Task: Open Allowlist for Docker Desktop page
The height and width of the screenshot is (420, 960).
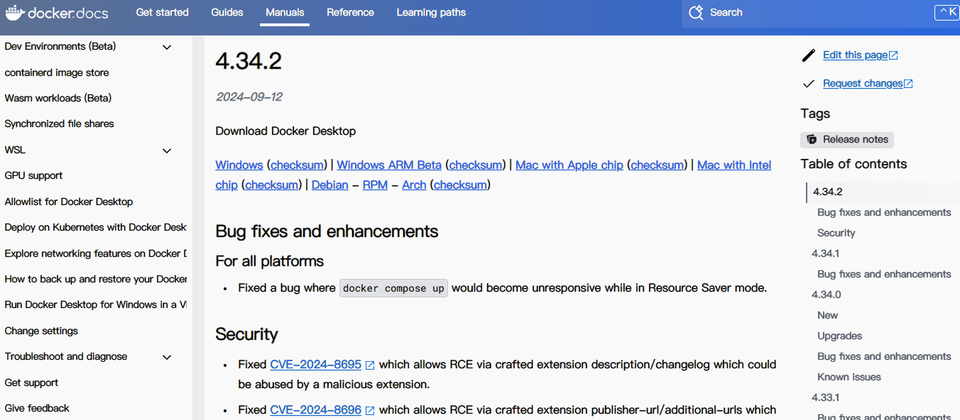Action: point(69,202)
